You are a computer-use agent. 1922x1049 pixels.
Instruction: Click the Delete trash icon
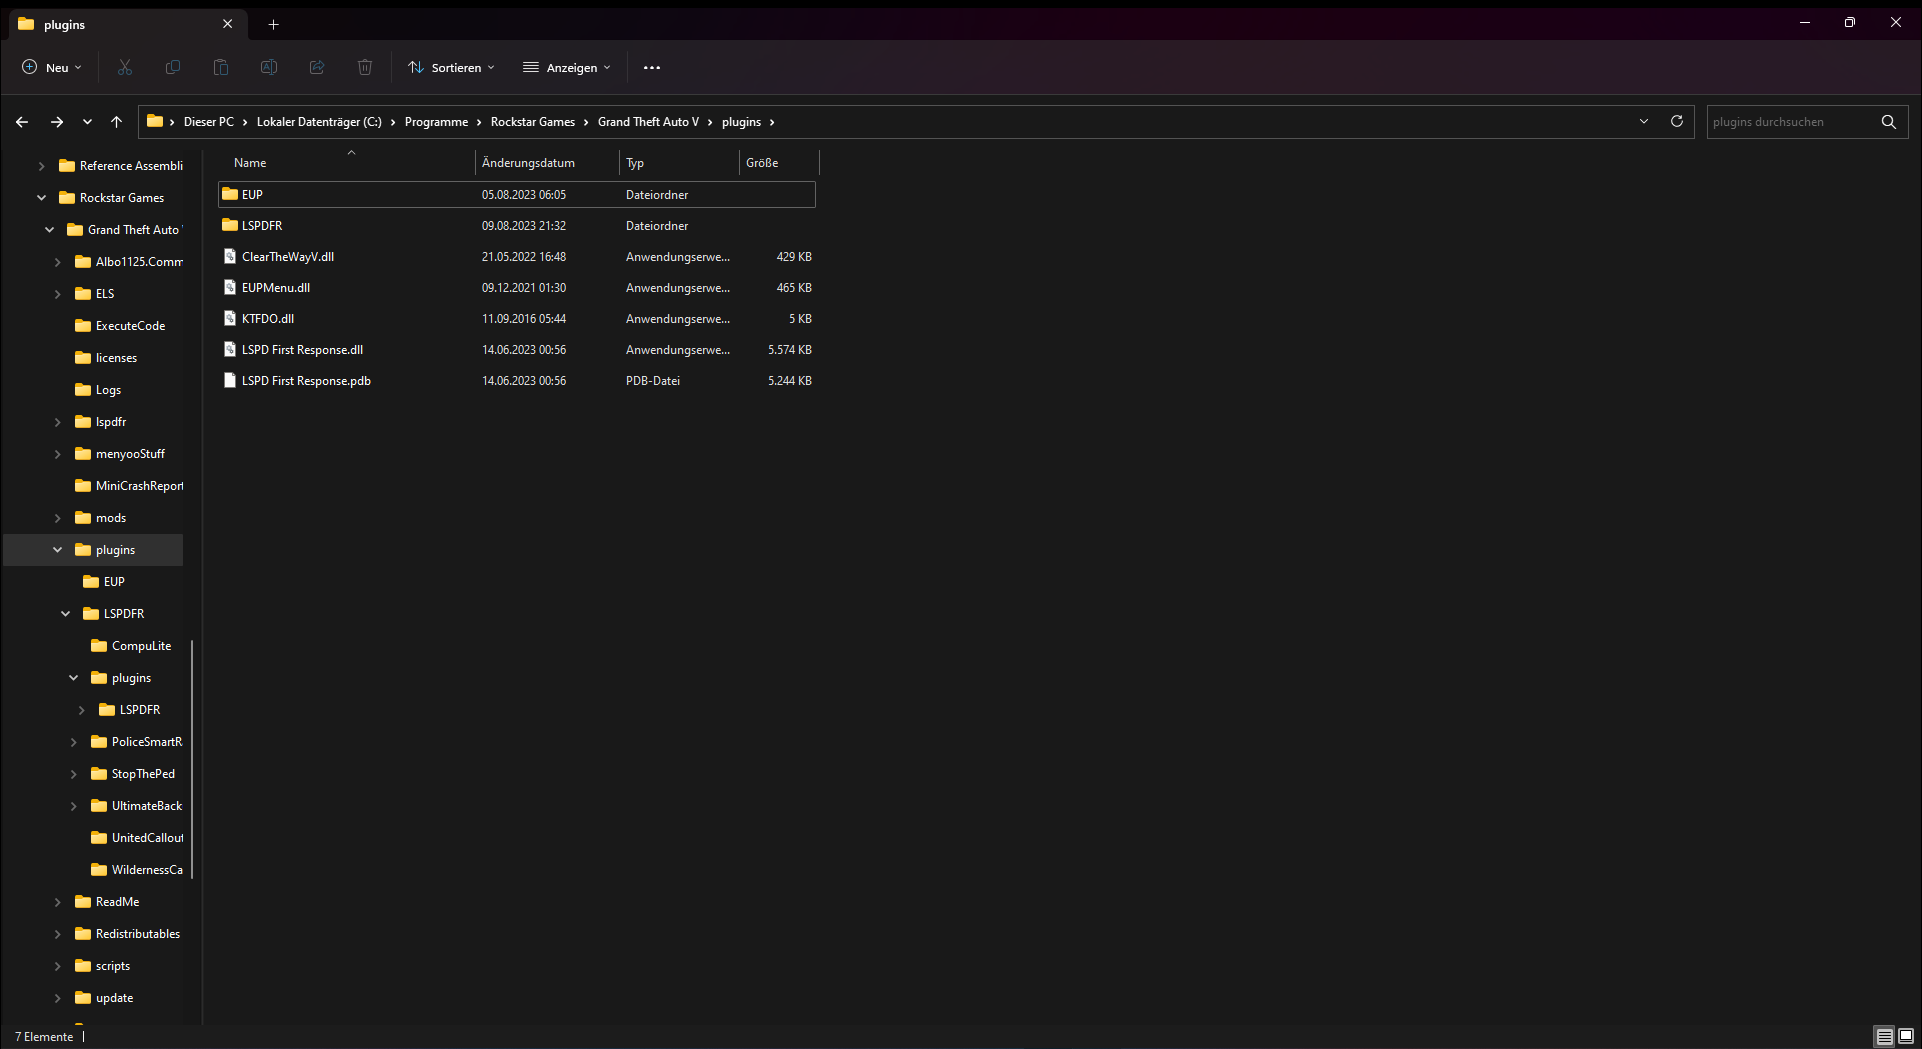point(365,67)
